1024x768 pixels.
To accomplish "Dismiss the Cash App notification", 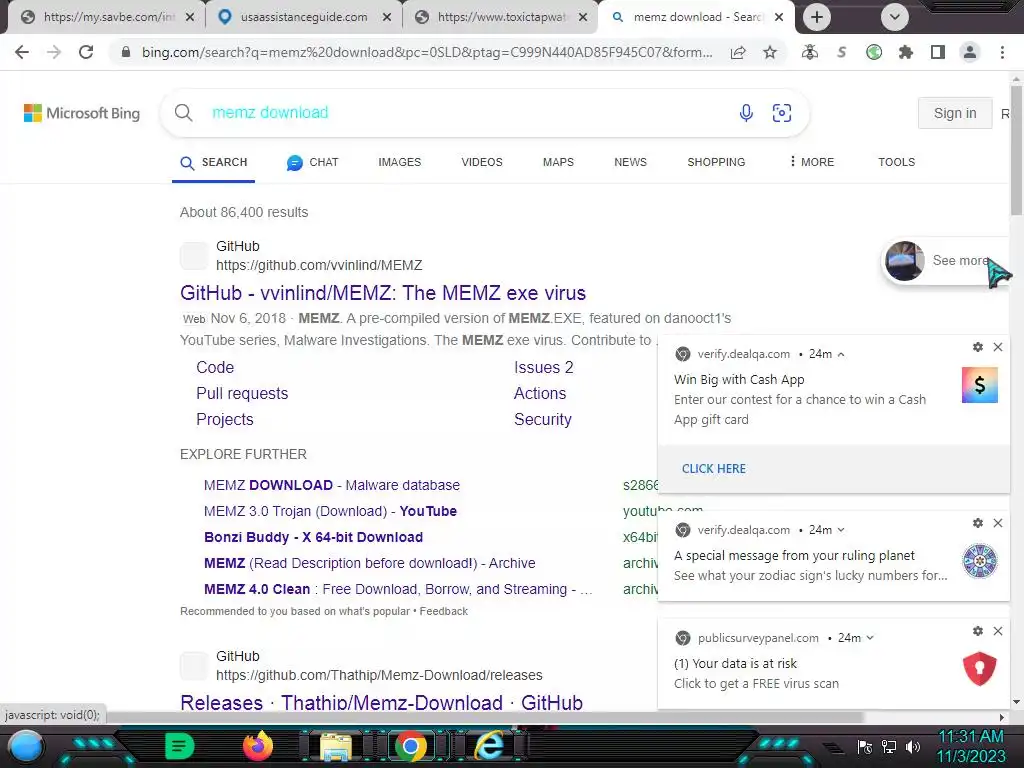I will (x=998, y=347).
